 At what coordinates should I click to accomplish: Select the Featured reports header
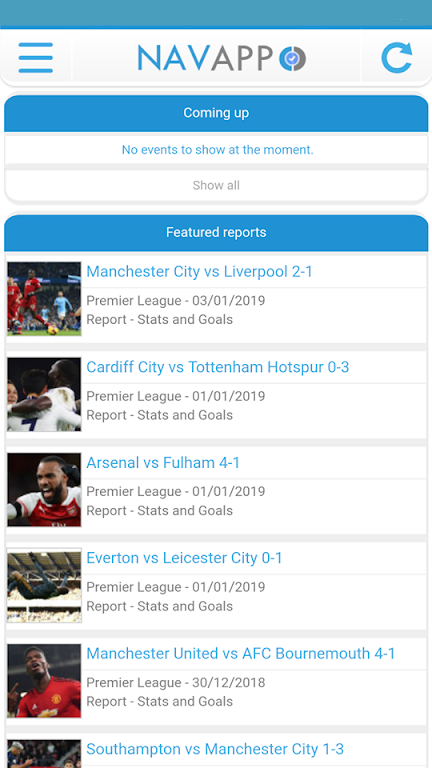(x=216, y=233)
